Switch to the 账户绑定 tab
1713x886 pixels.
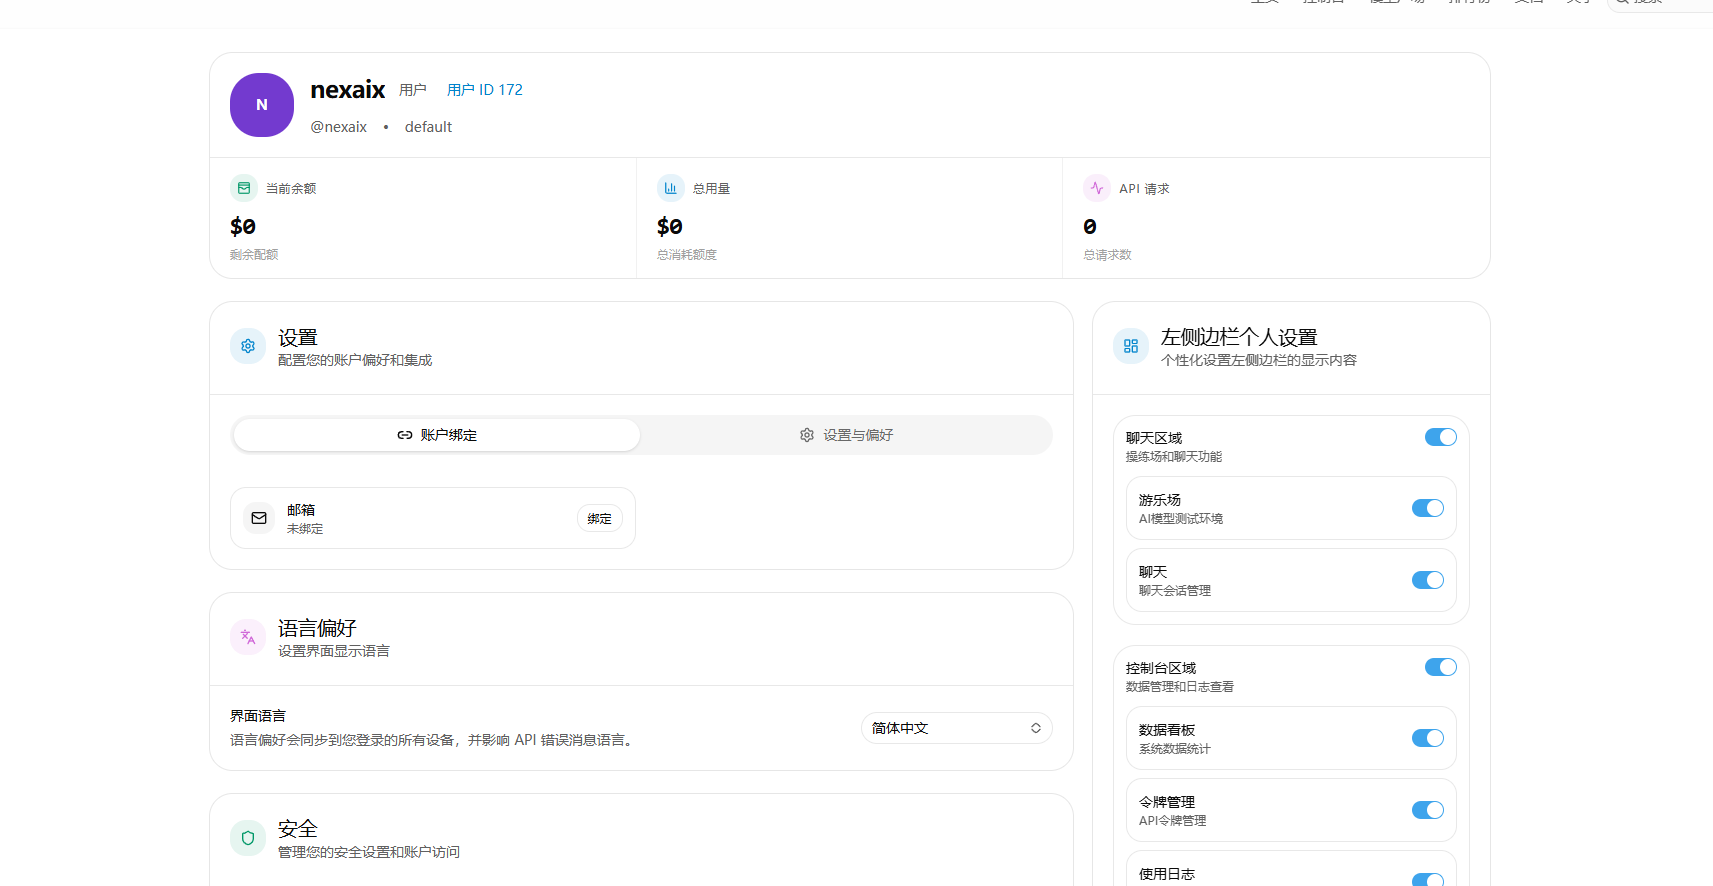tap(437, 435)
